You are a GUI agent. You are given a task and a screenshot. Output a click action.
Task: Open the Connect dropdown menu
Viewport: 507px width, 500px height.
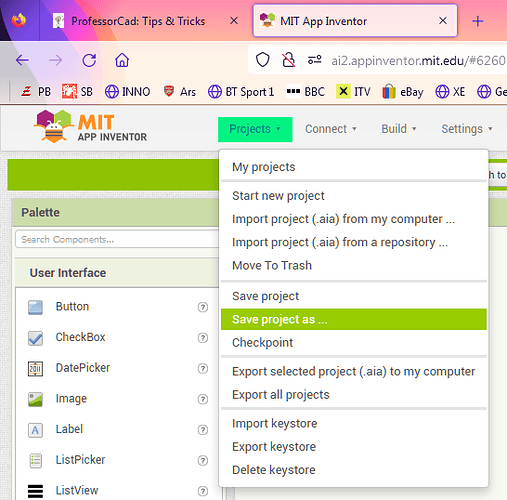tap(331, 129)
